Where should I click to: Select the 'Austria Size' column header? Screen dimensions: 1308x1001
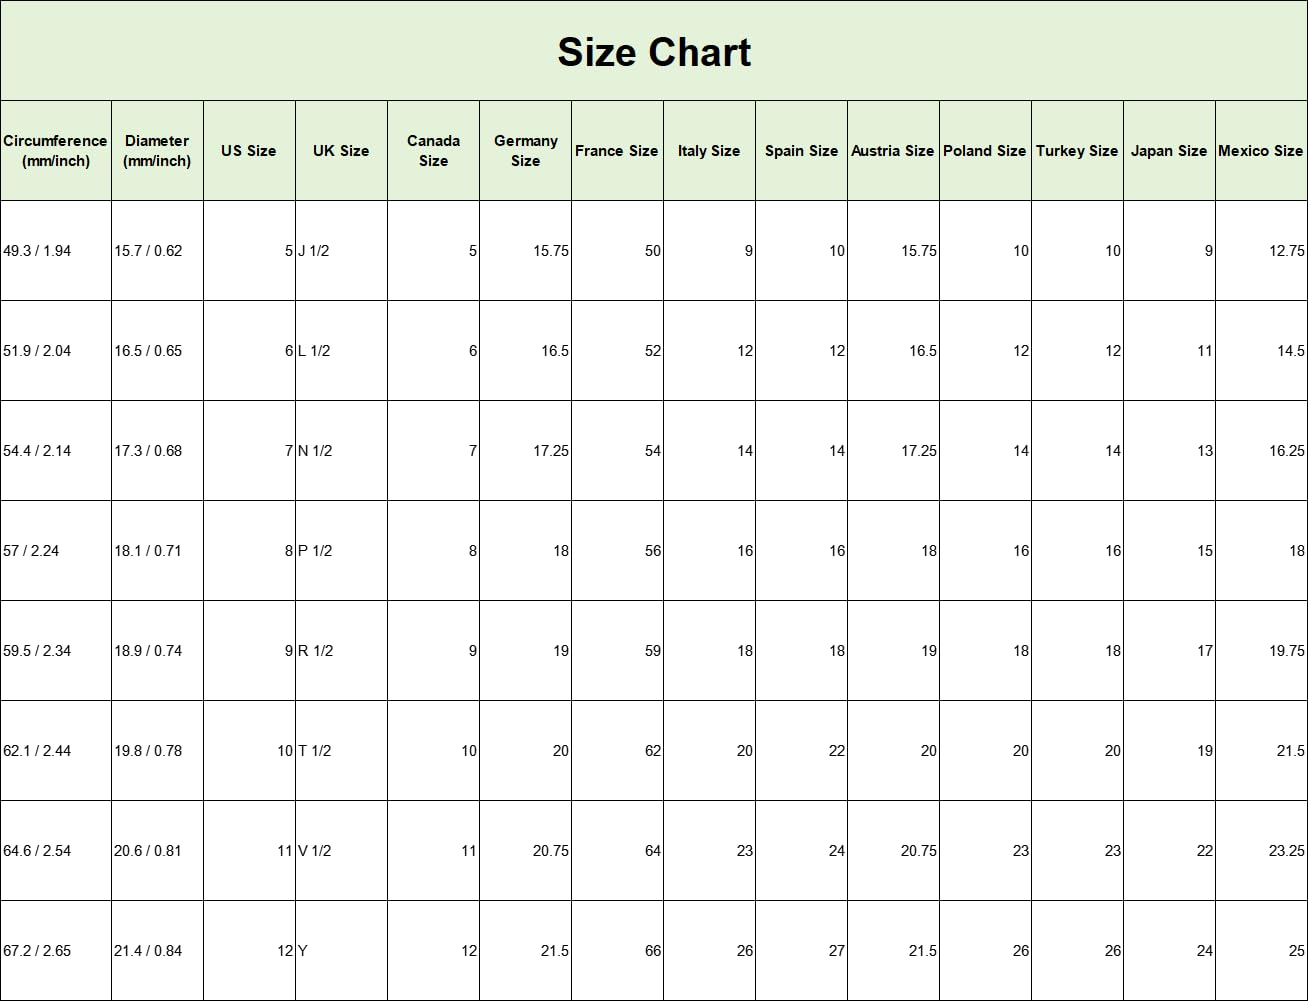click(893, 151)
